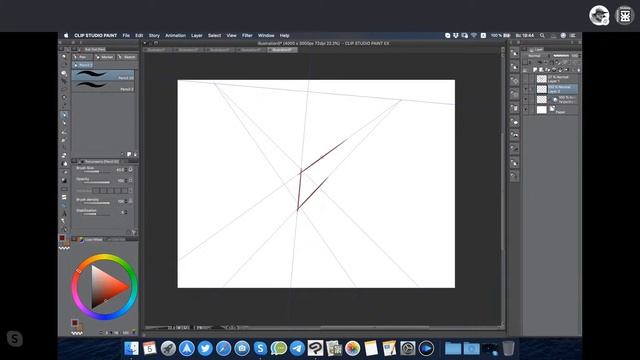Image resolution: width=640 pixels, height=360 pixels.
Task: Select the Pen tool in toolbar
Action: pyautogui.click(x=64, y=115)
